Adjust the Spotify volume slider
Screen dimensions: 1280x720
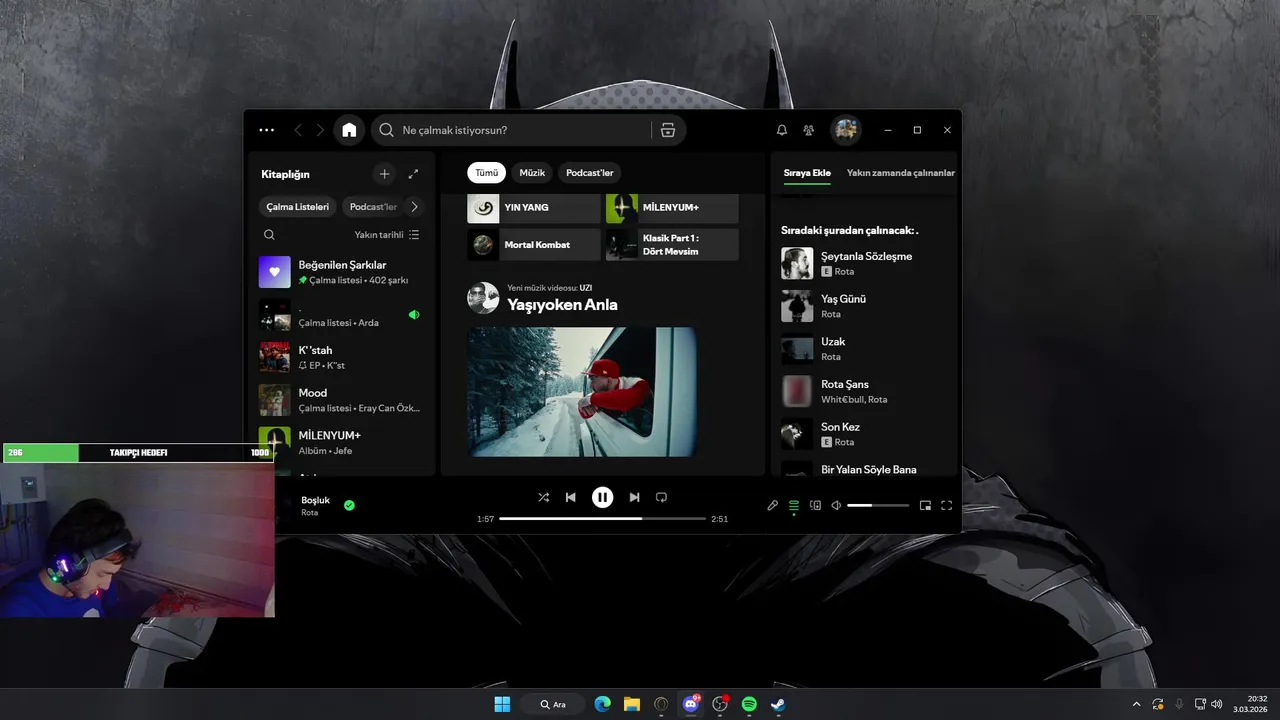tap(878, 505)
